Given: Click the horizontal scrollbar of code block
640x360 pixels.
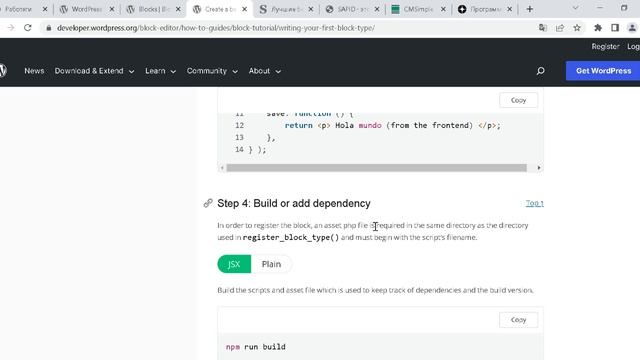Looking at the screenshot, I should (376, 168).
